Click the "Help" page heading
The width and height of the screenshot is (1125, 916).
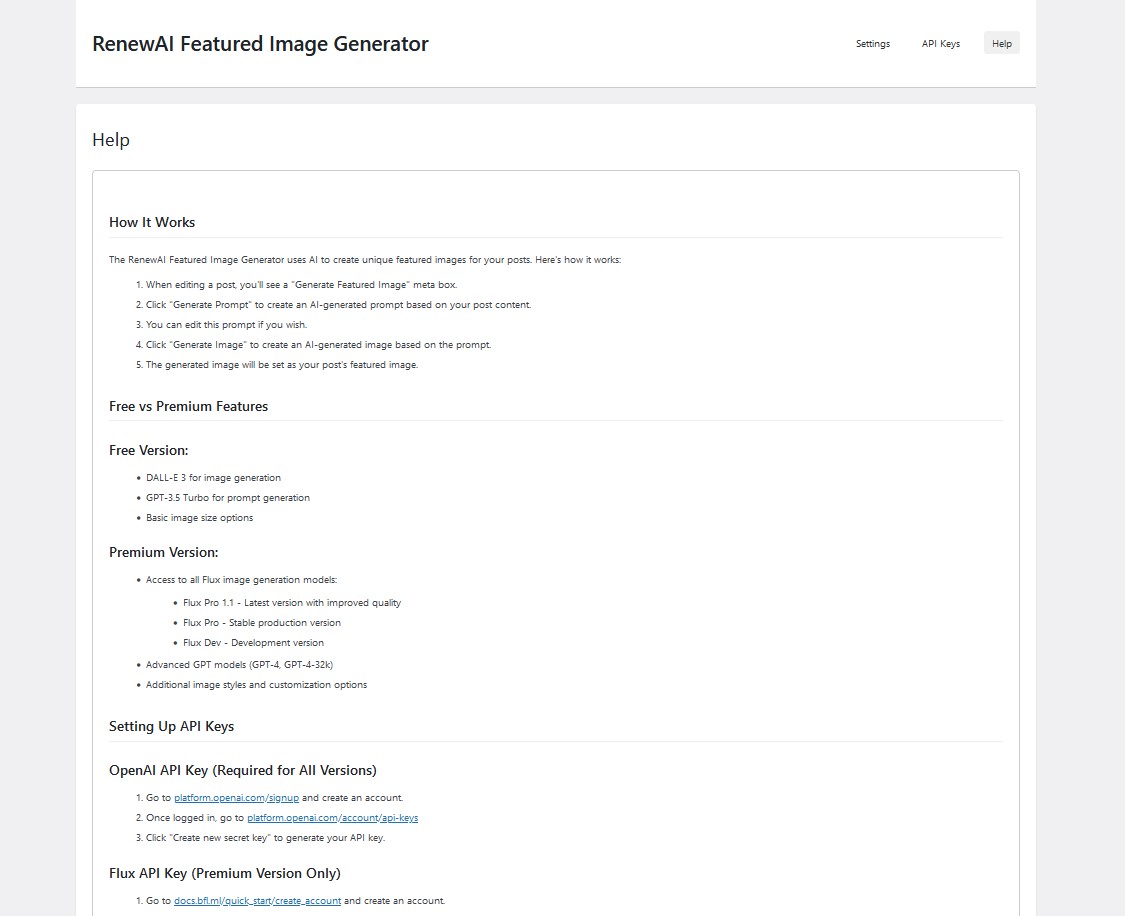[111, 140]
